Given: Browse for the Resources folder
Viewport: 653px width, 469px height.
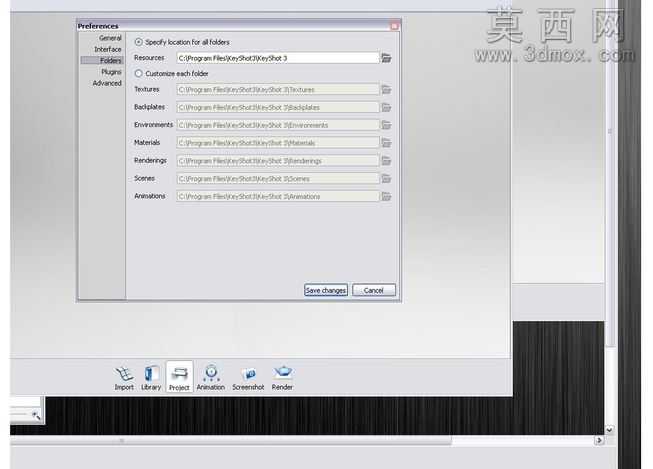Looking at the screenshot, I should (x=386, y=58).
